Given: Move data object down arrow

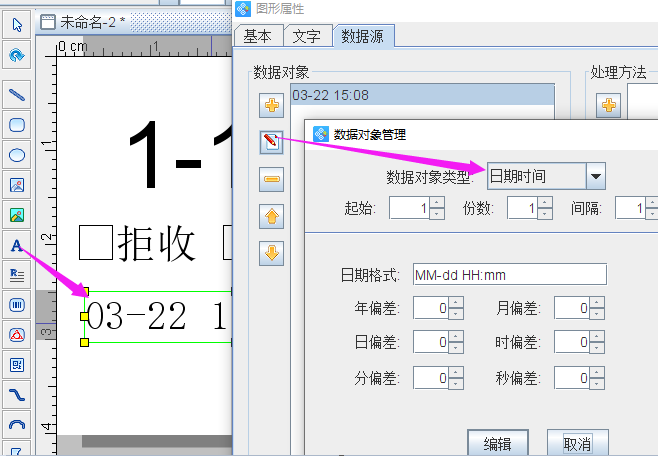Looking at the screenshot, I should click(x=272, y=253).
